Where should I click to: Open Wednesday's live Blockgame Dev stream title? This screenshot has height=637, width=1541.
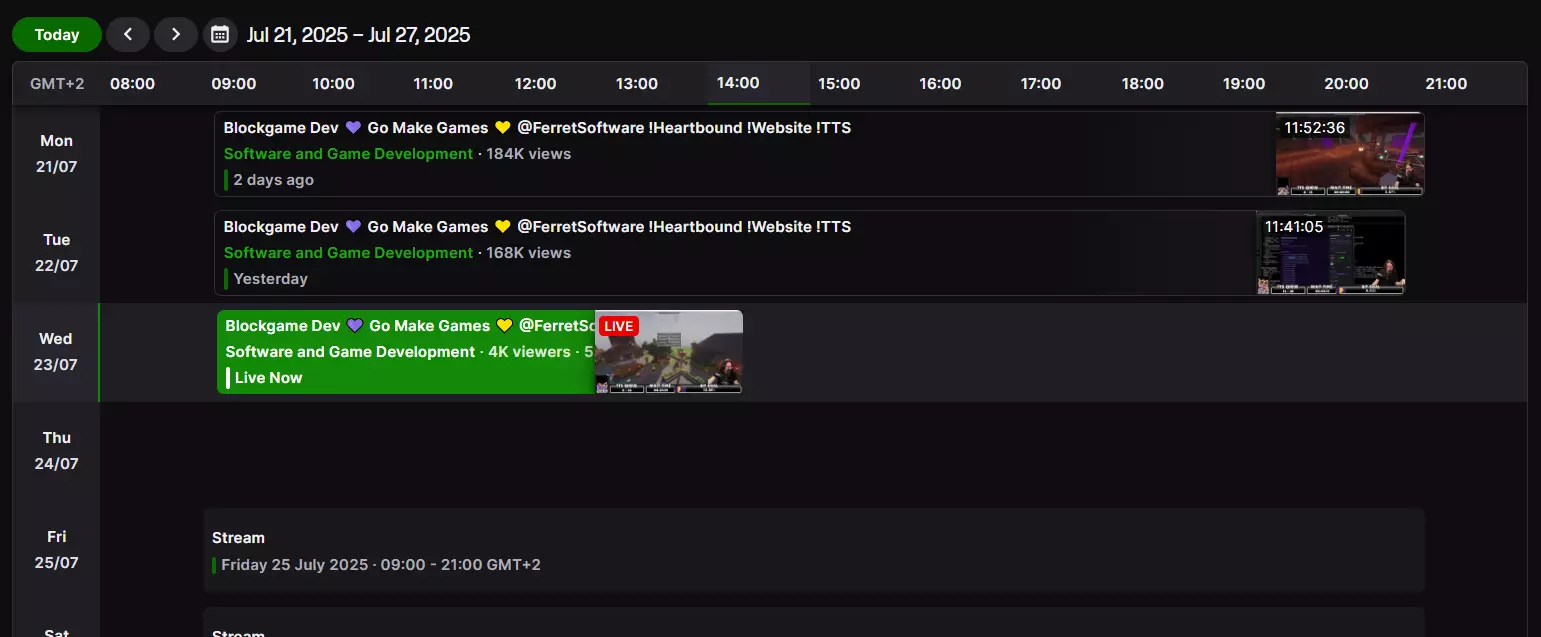point(410,326)
